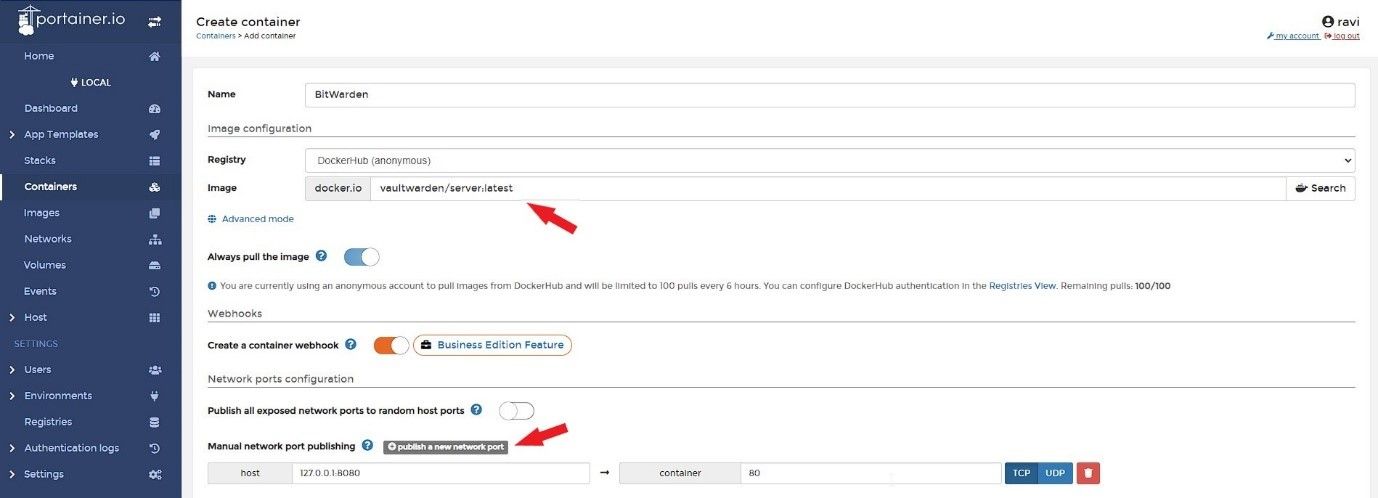Click the image Search button
The width and height of the screenshot is (1378, 498).
[x=1320, y=188]
